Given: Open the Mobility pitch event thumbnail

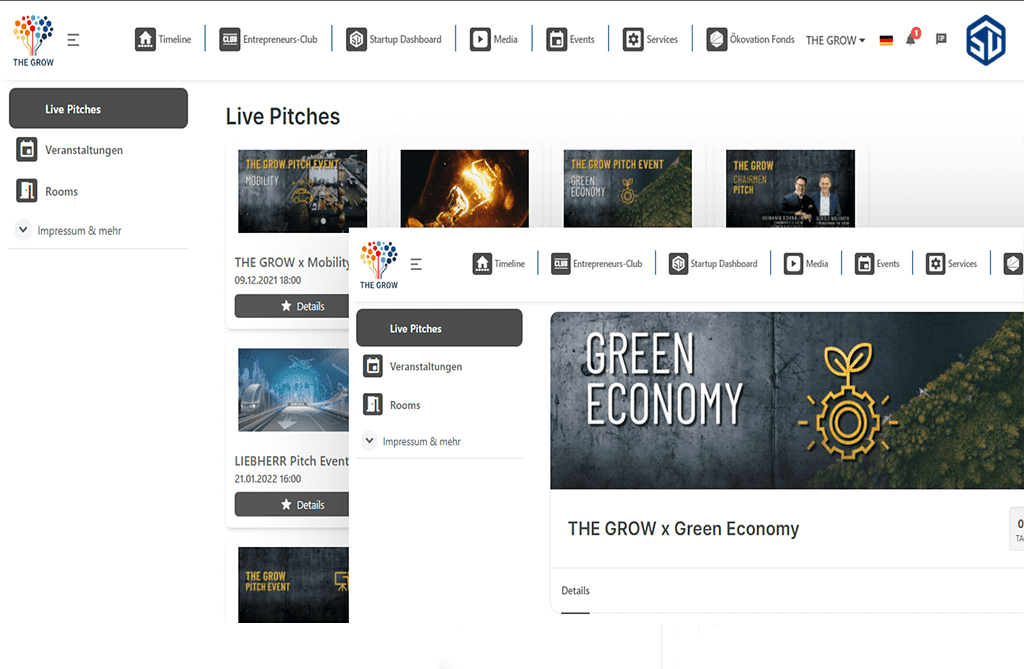Looking at the screenshot, I should tap(302, 191).
